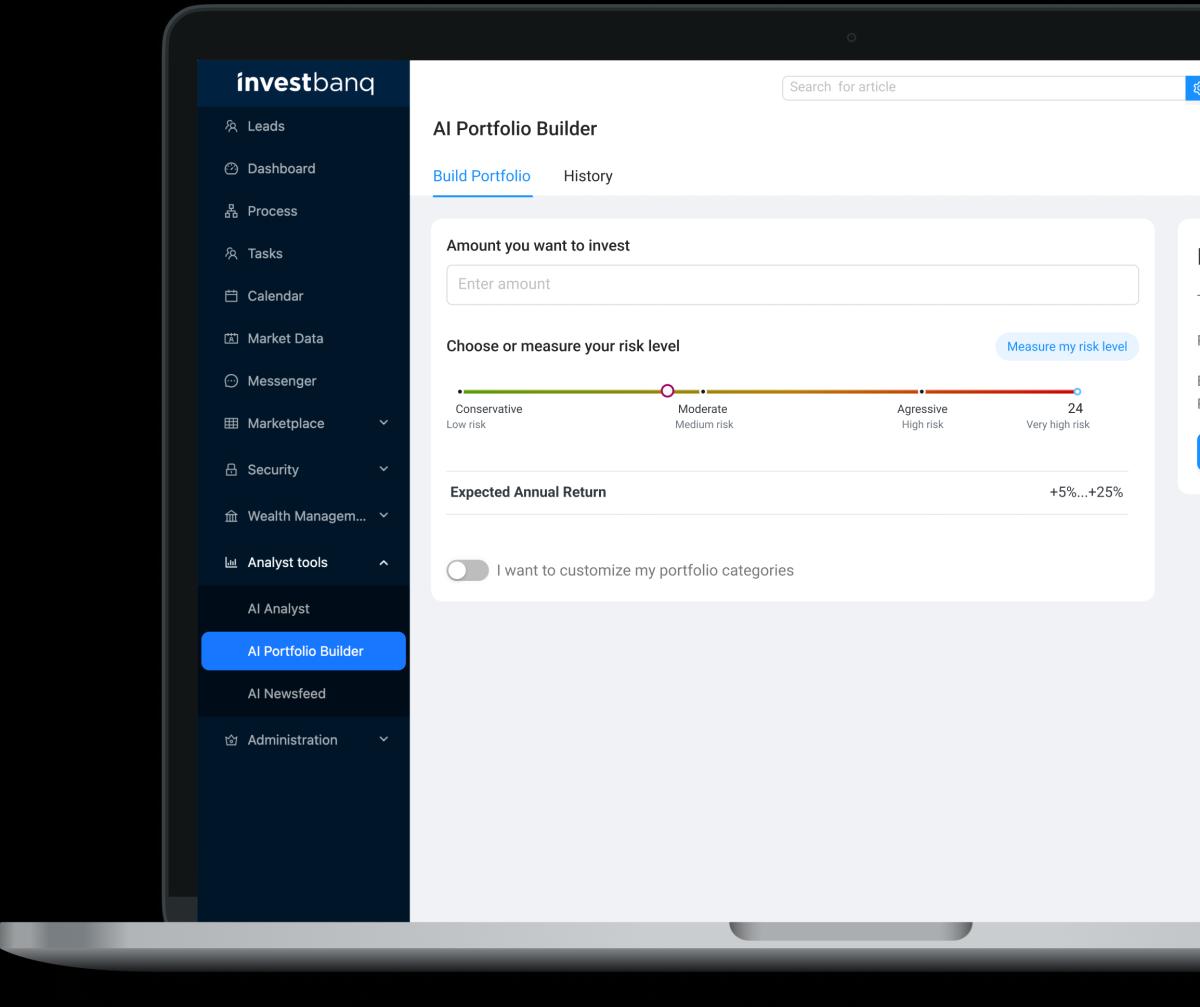The image size is (1200, 1007).
Task: Click the Tasks icon in the sidebar
Action: (231, 254)
